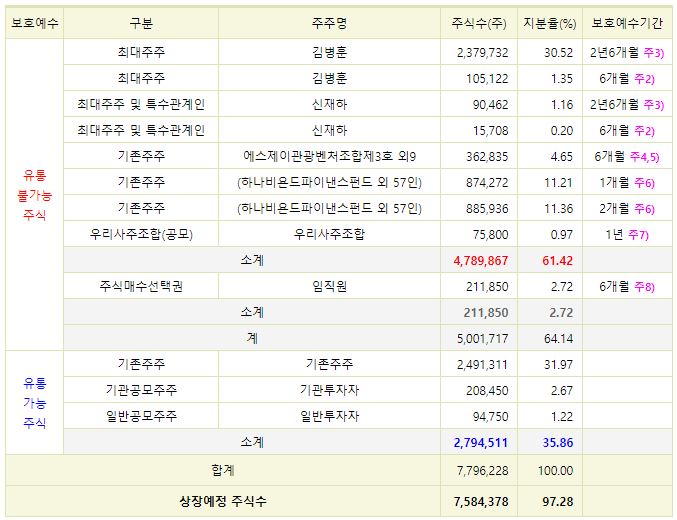Screen dimensions: 677x520
Task: Click the 유통 불가능 주식 red label
Action: click(x=35, y=195)
